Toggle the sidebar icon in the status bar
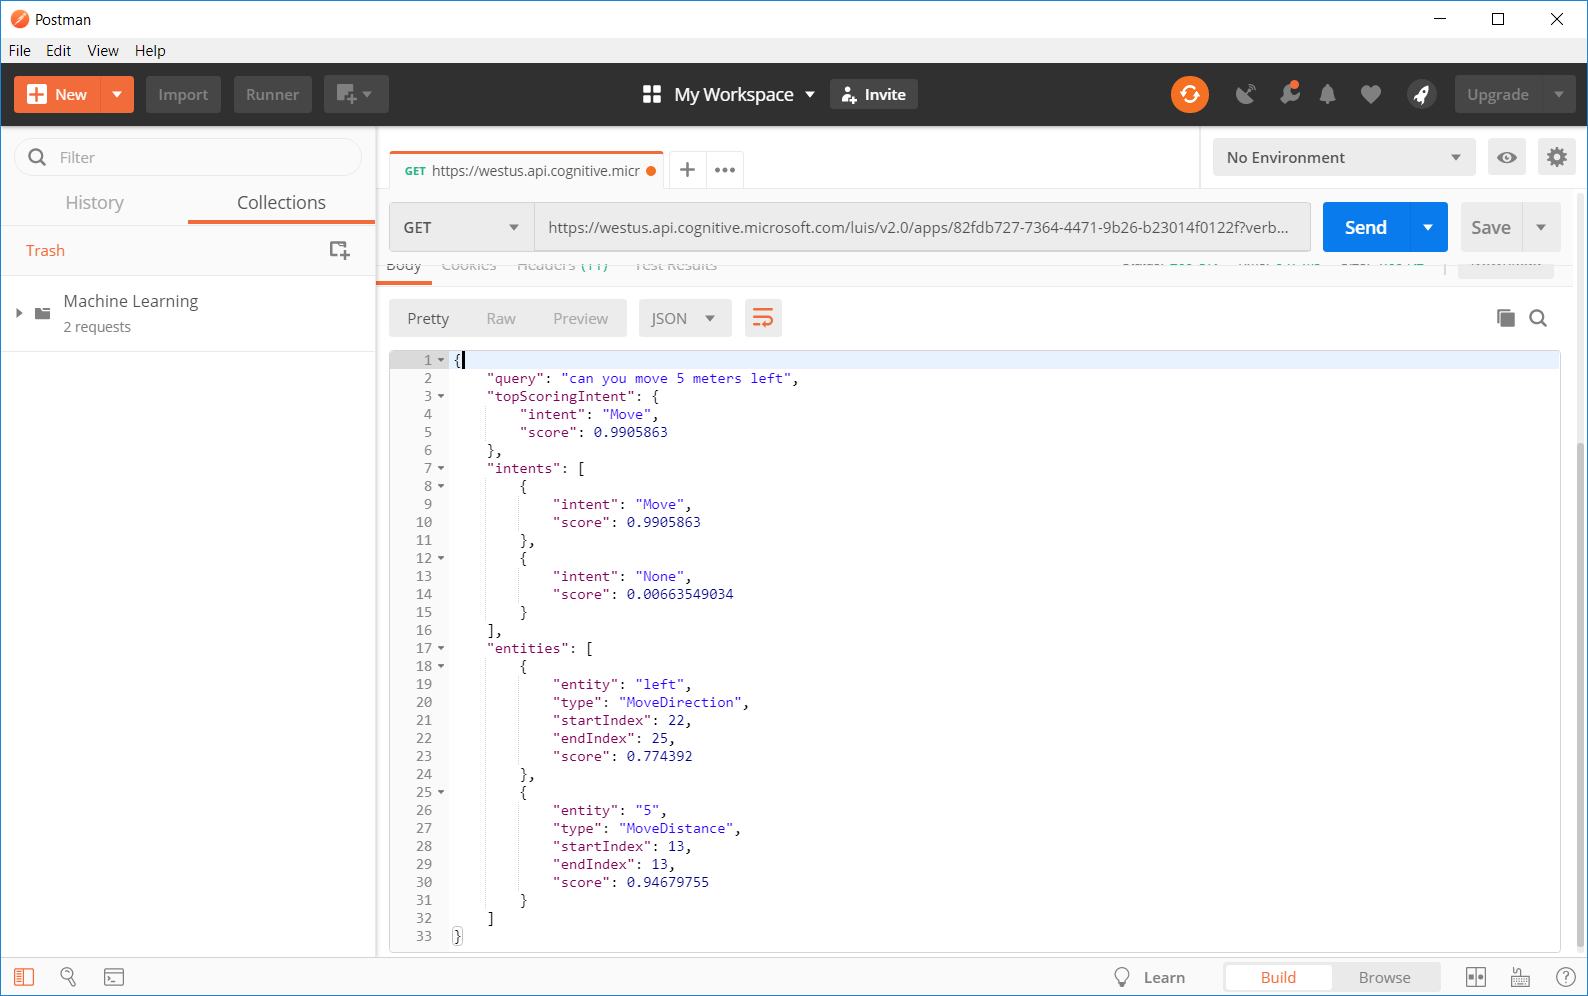 tap(24, 977)
